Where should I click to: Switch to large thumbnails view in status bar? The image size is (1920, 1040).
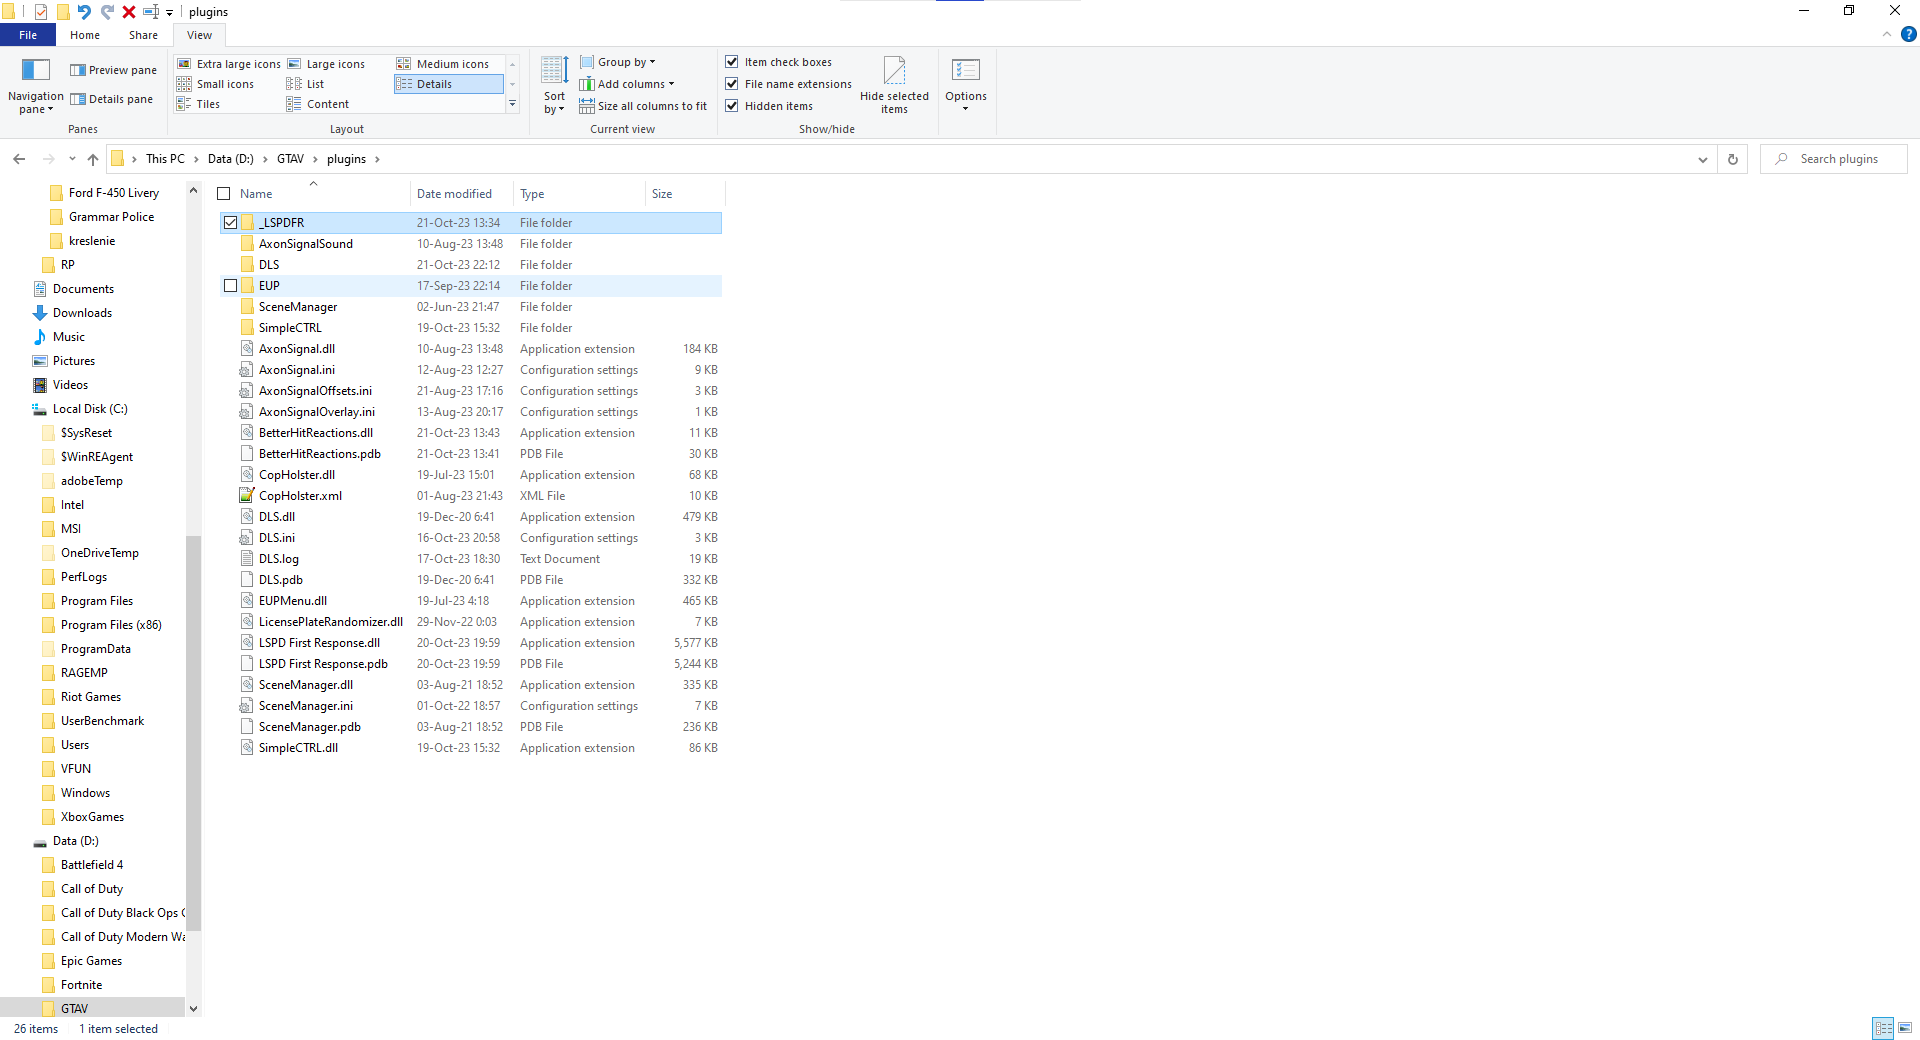pyautogui.click(x=1905, y=1028)
